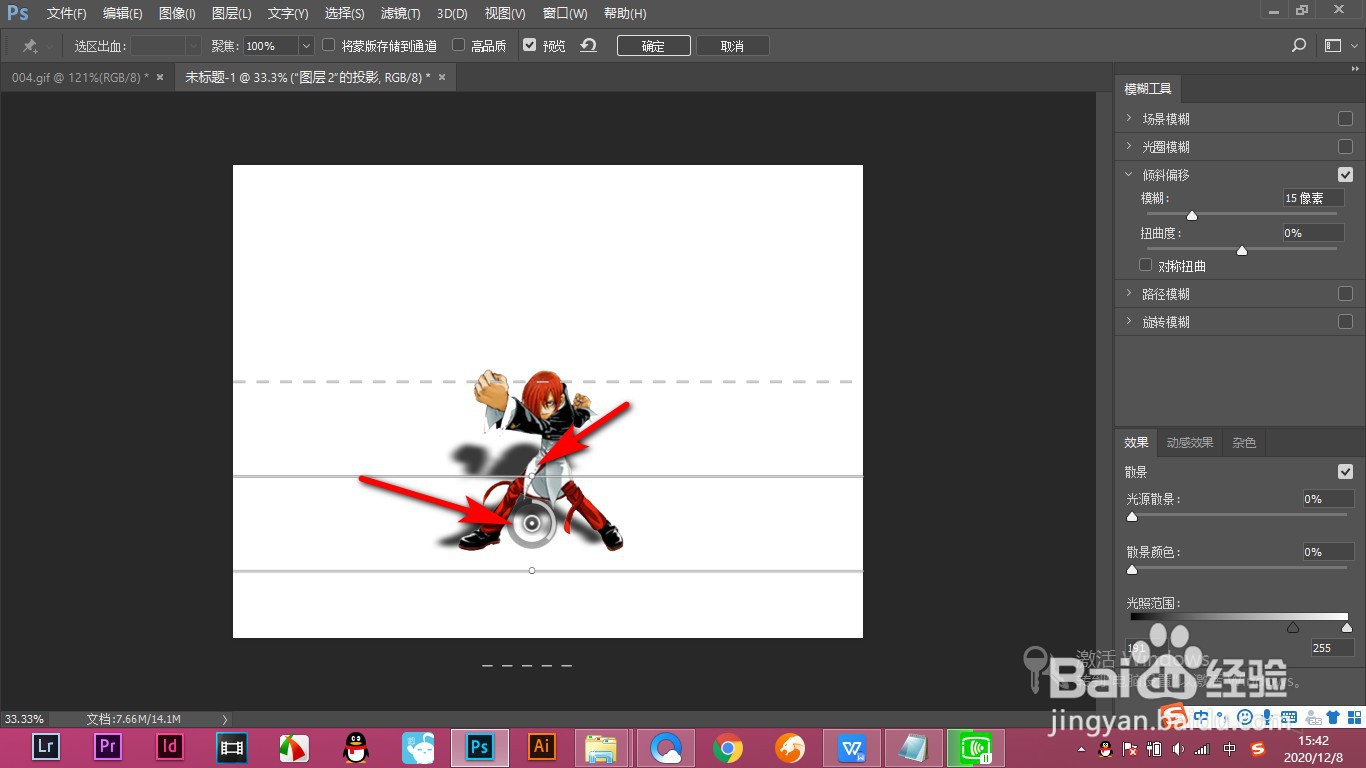Show hidden tray icons arrow

coord(1081,749)
